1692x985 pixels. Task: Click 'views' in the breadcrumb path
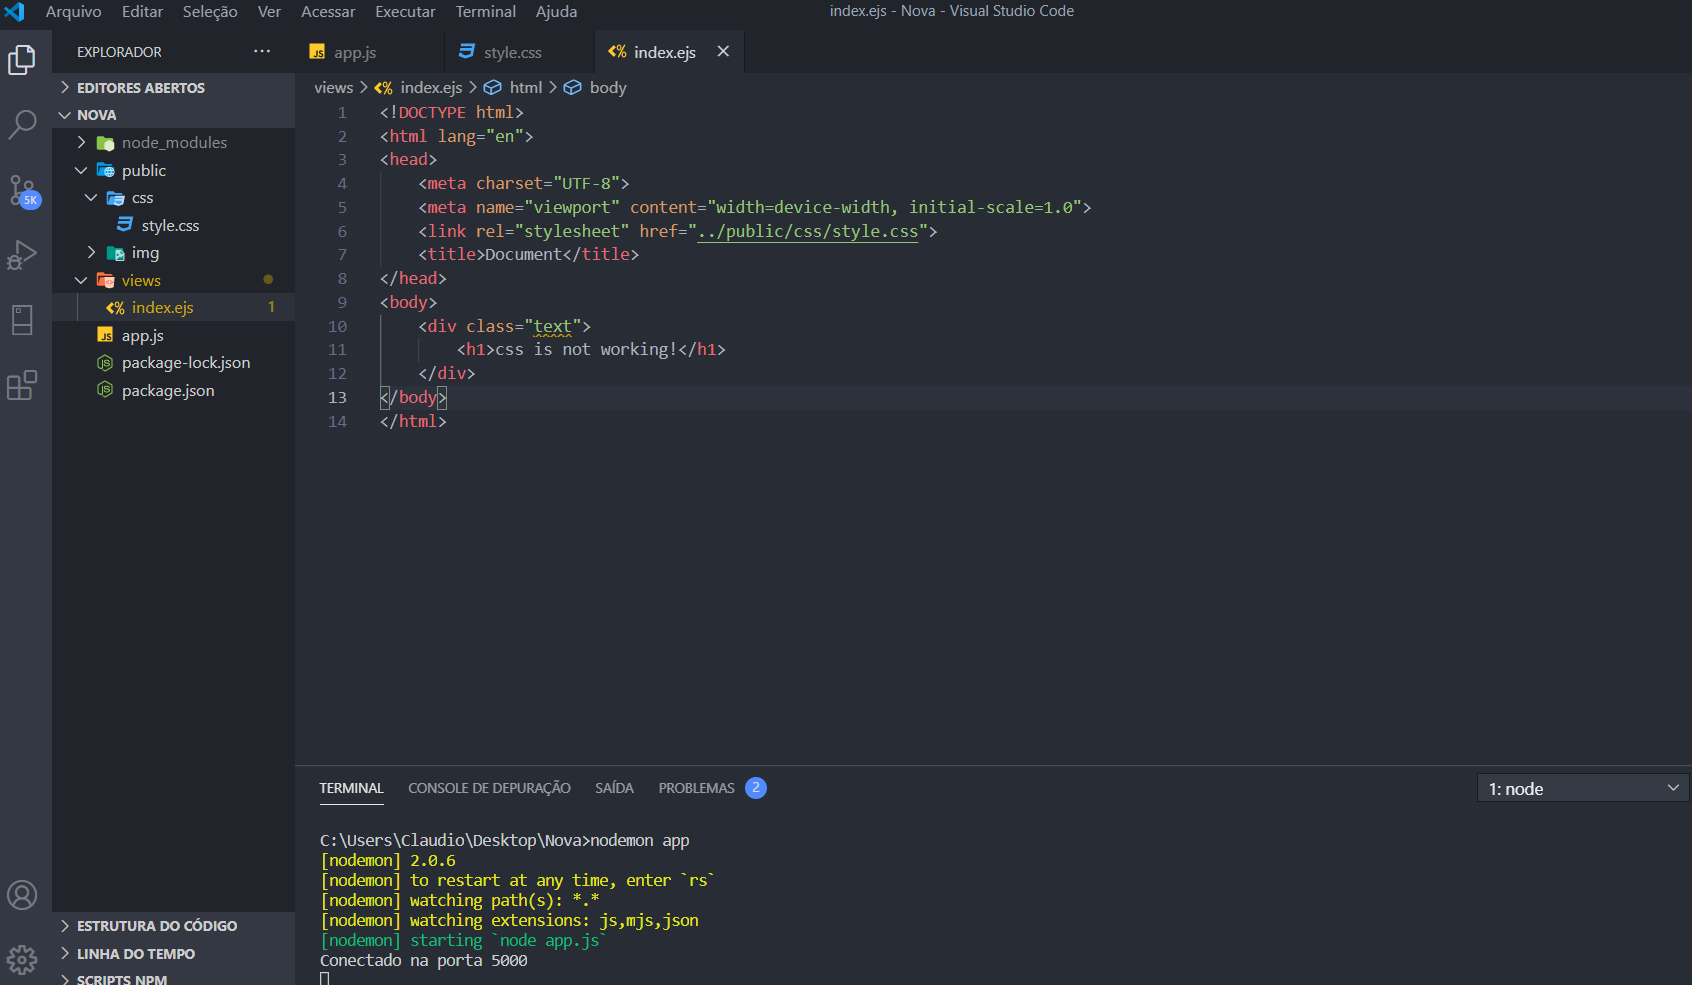point(333,88)
